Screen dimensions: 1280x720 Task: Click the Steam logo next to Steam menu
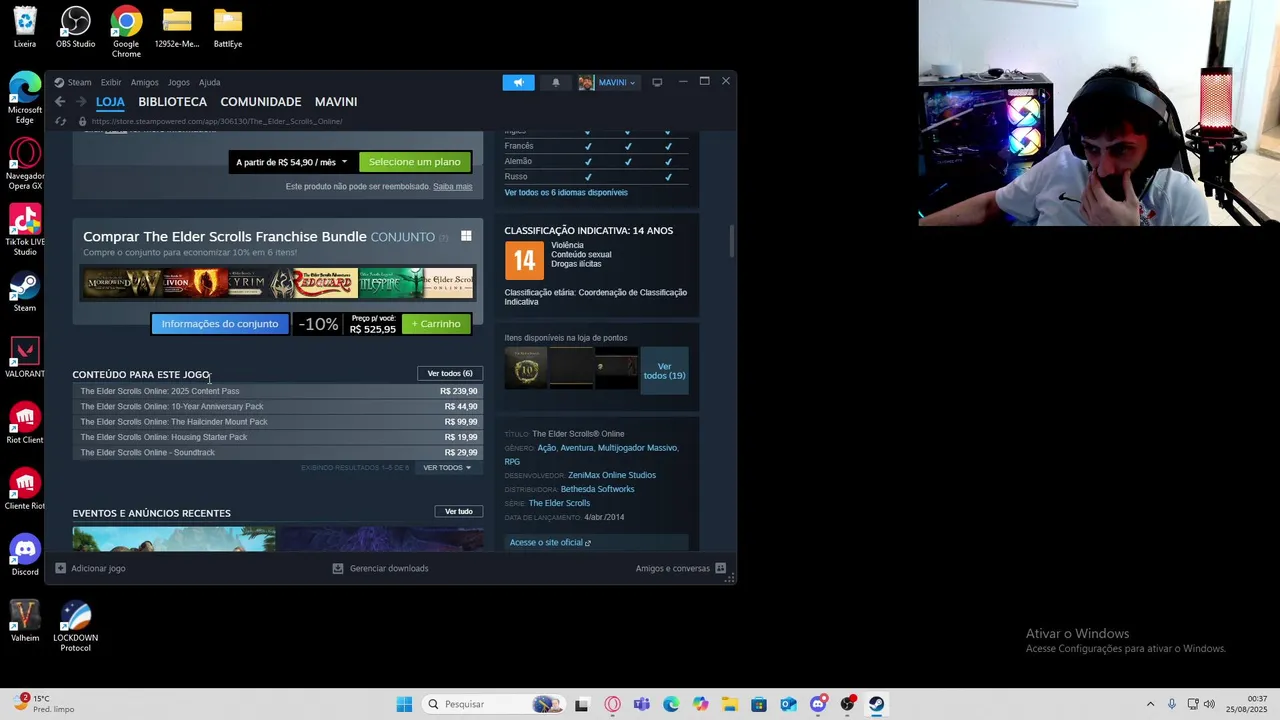[59, 82]
